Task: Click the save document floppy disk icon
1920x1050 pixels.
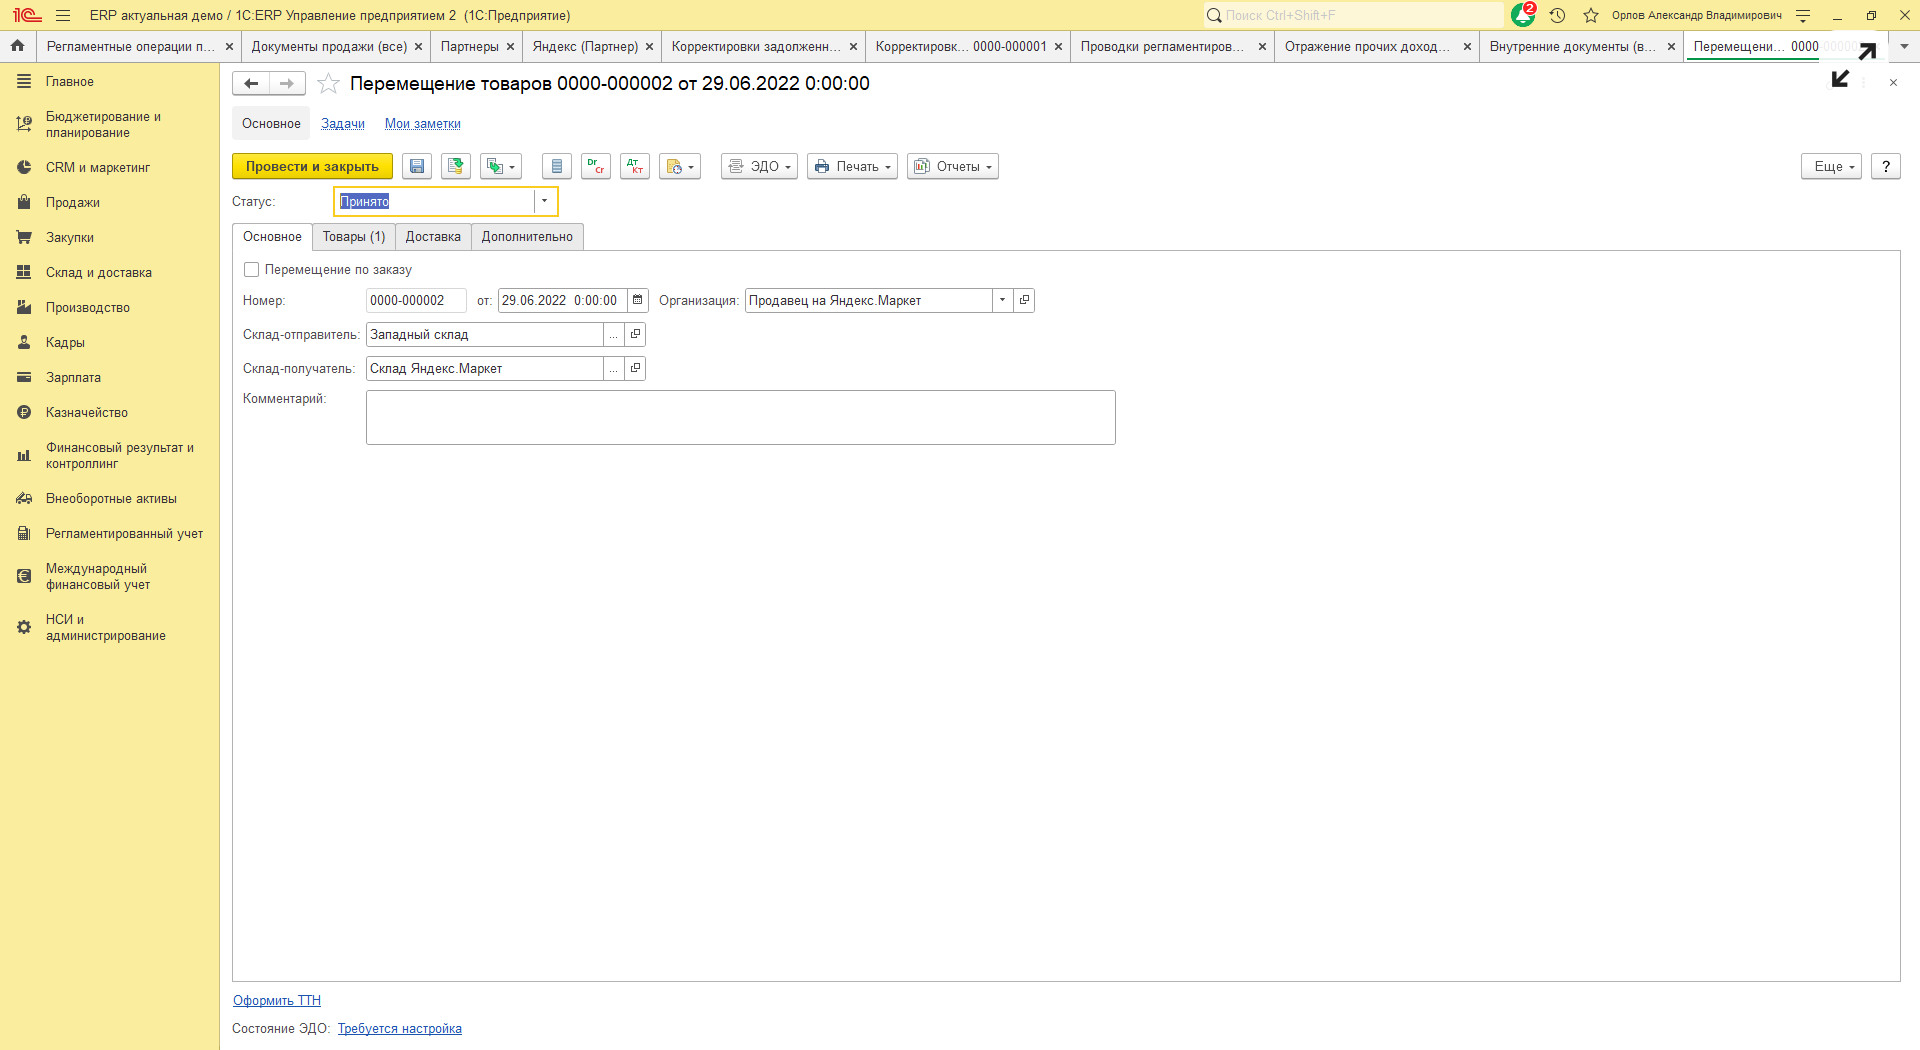Action: 417,167
